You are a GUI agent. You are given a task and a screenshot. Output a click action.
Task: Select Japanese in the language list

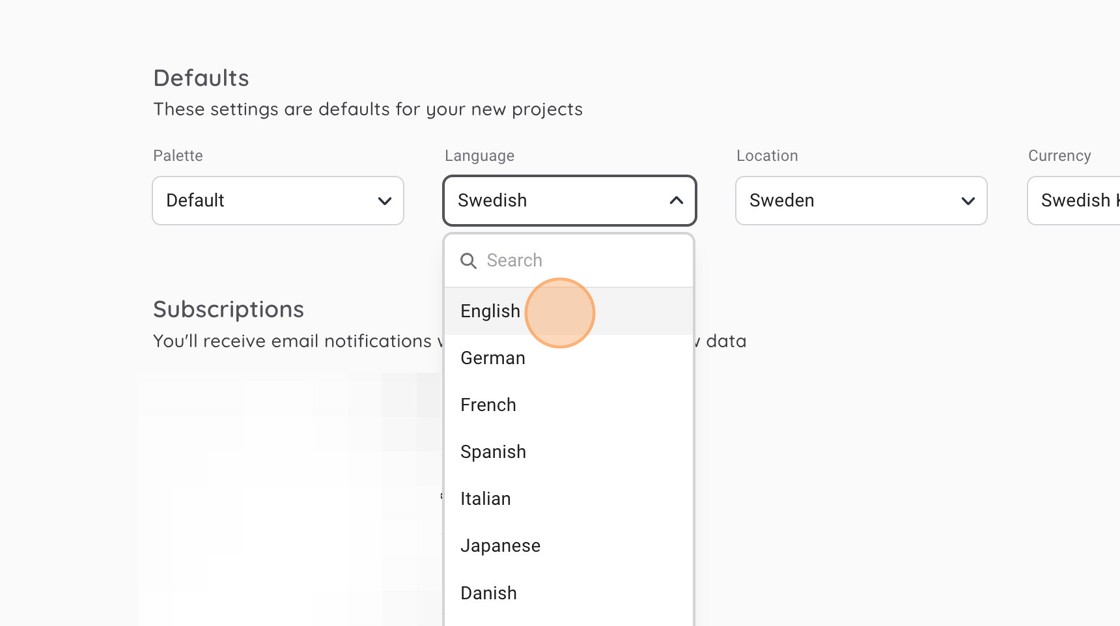pyautogui.click(x=500, y=546)
